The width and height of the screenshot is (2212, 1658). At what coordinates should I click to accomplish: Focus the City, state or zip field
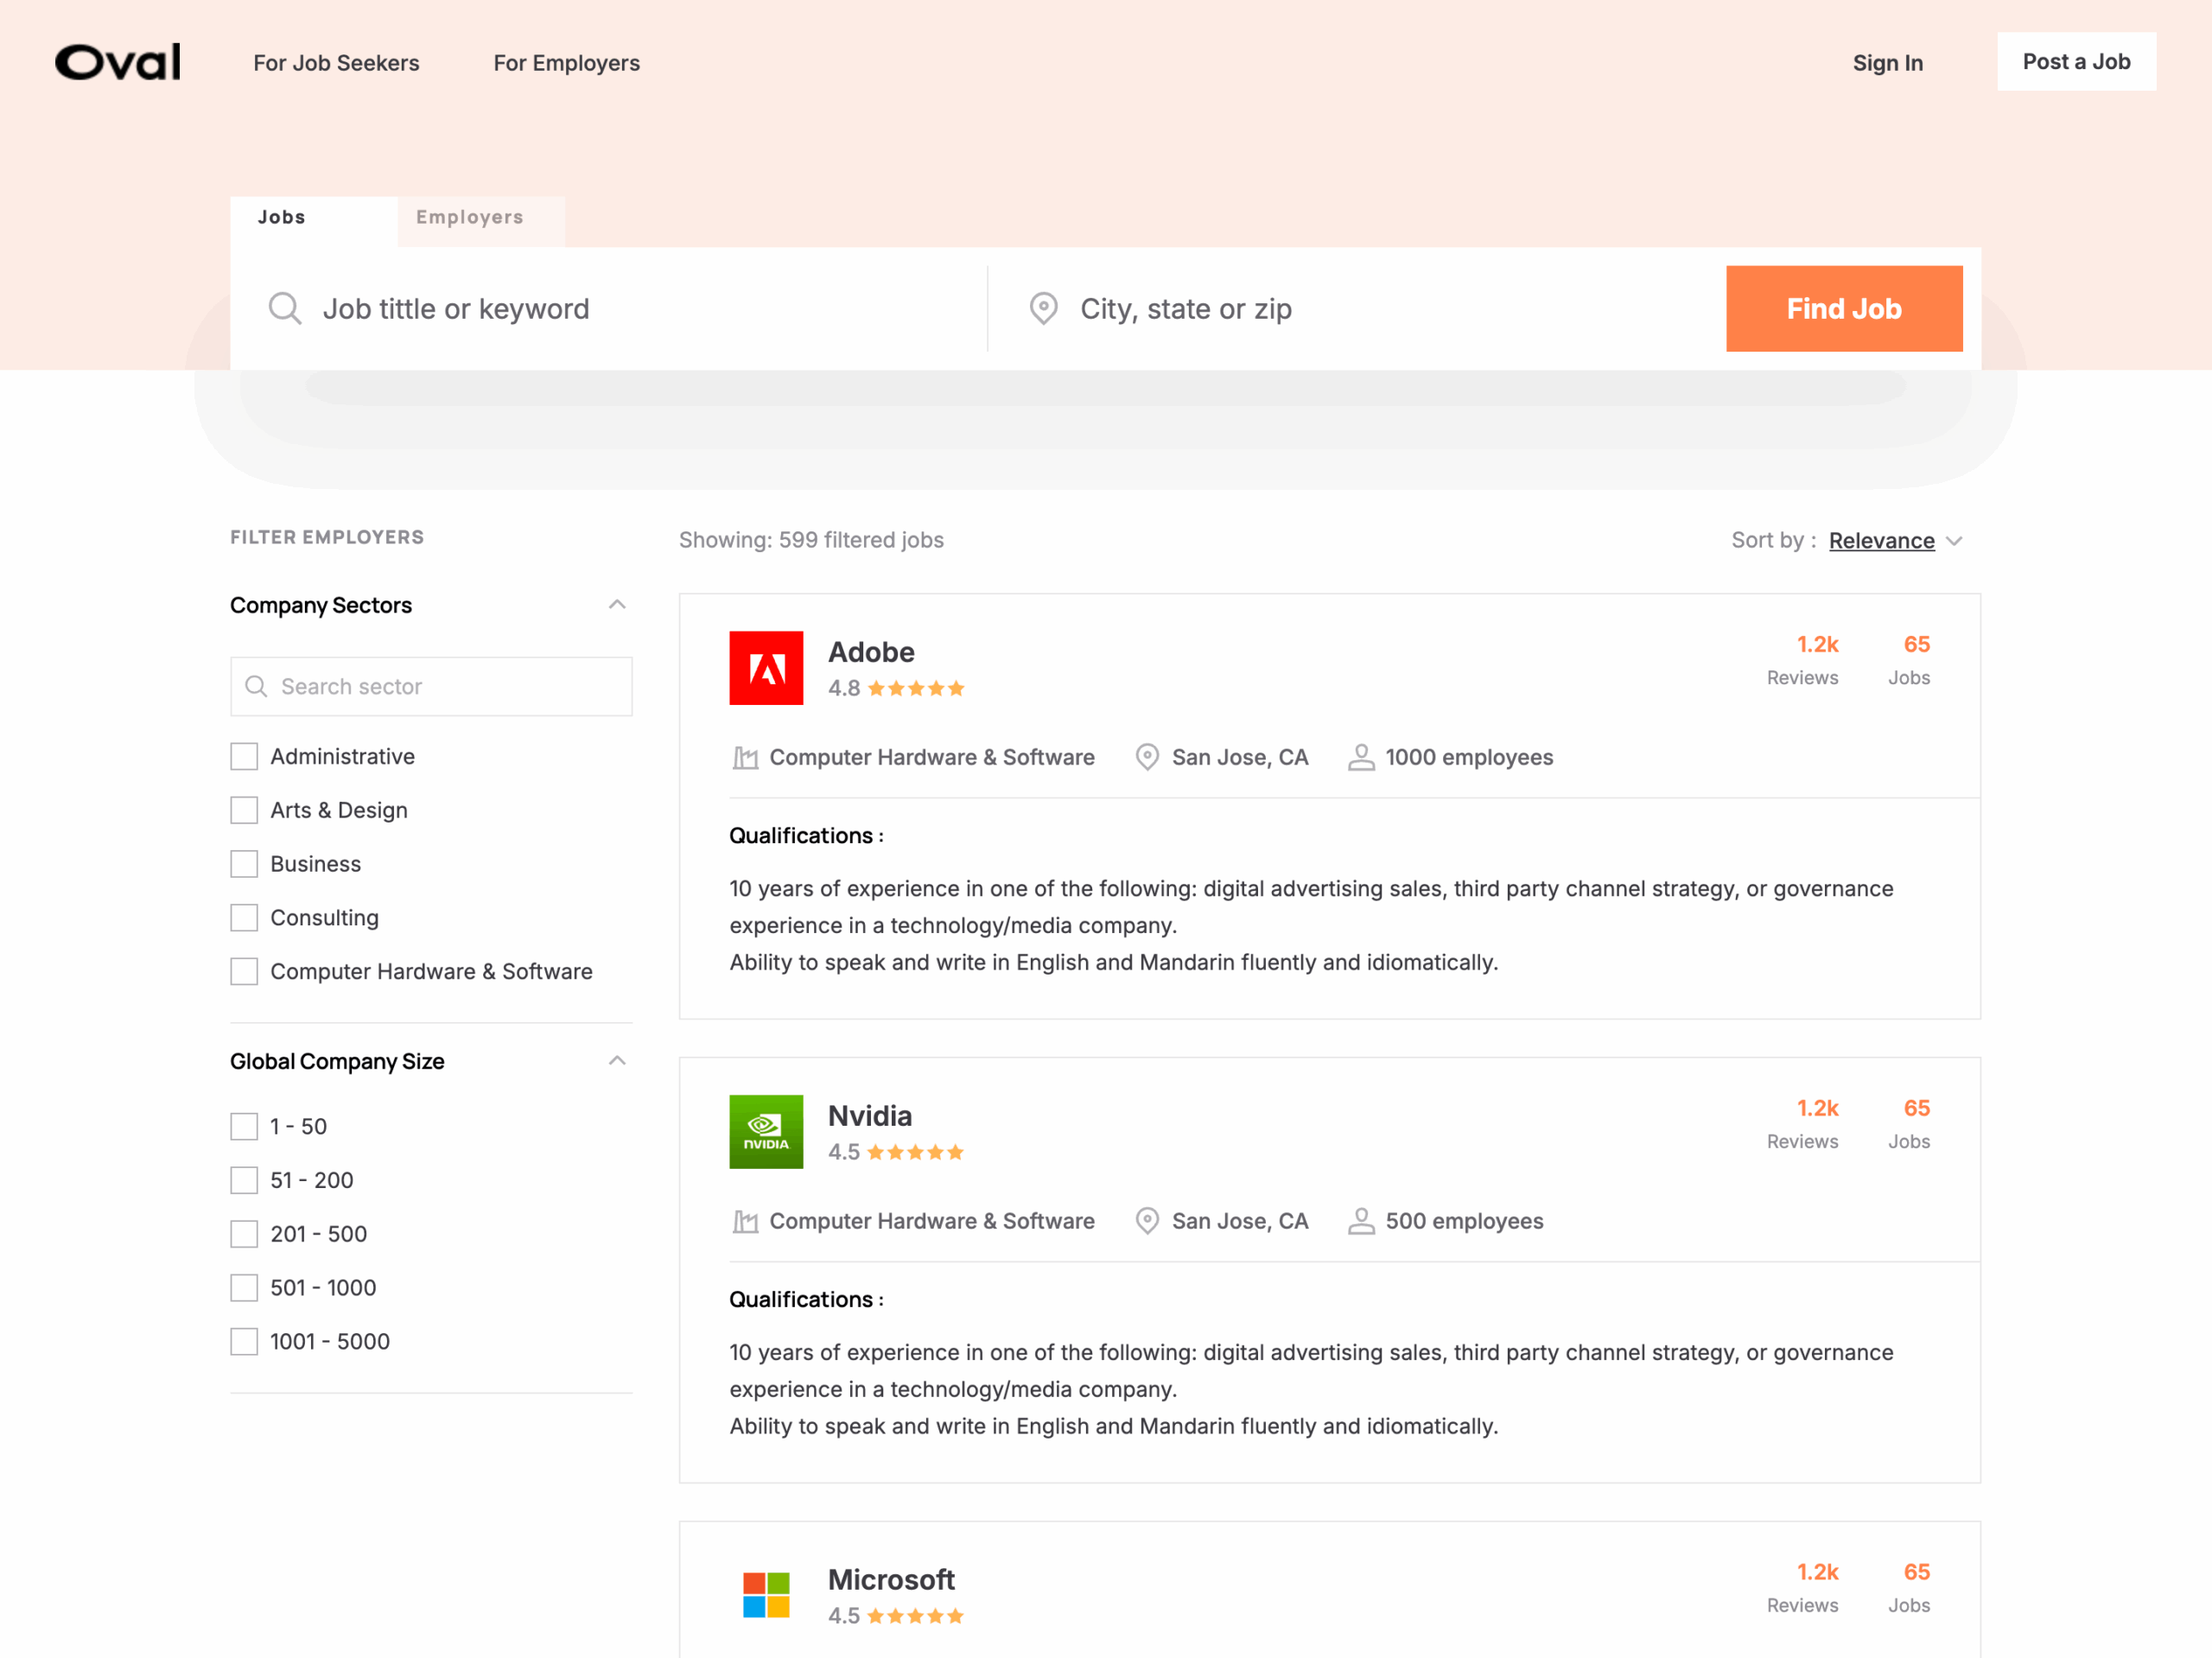click(x=1380, y=309)
